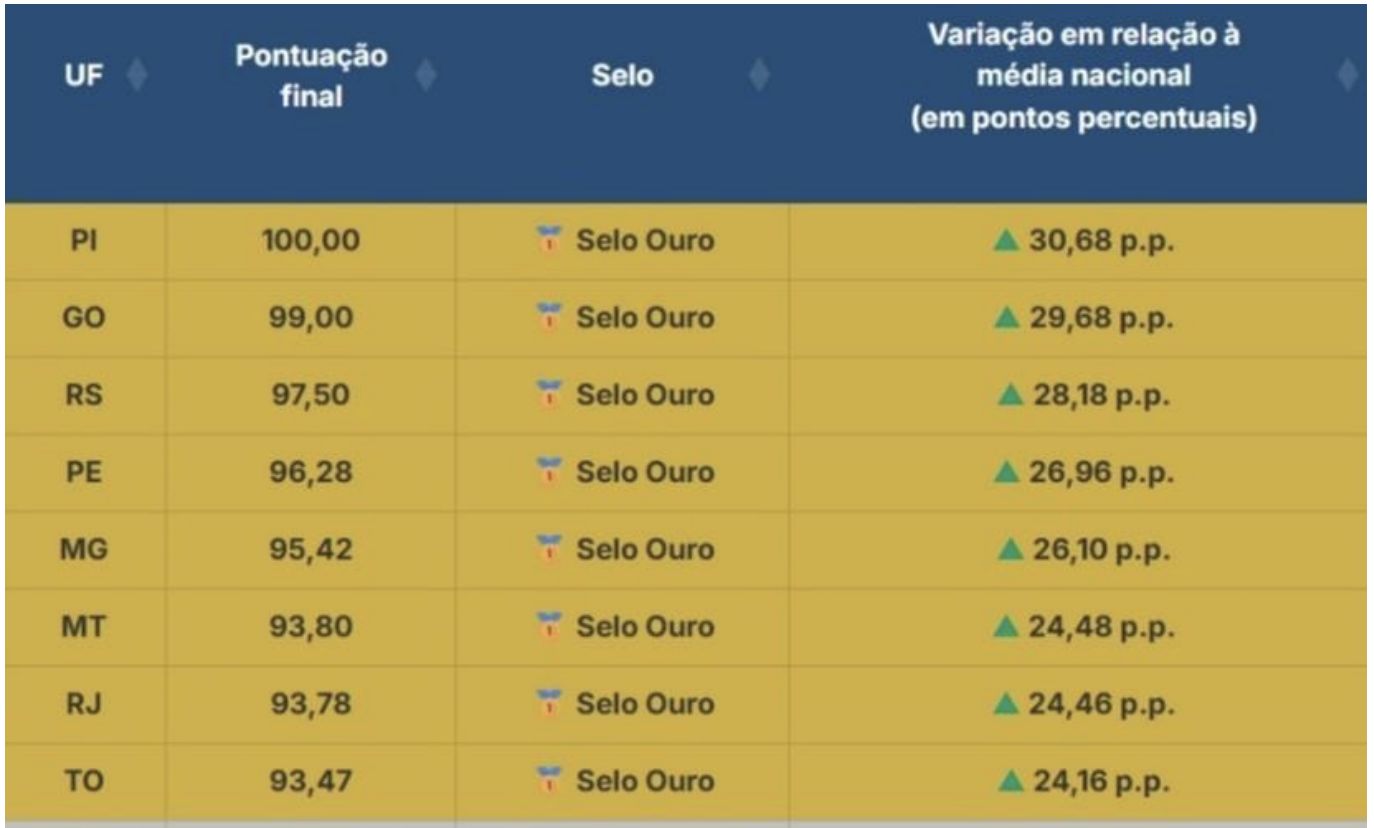Select Selo Ouro label in MG row

pos(645,549)
